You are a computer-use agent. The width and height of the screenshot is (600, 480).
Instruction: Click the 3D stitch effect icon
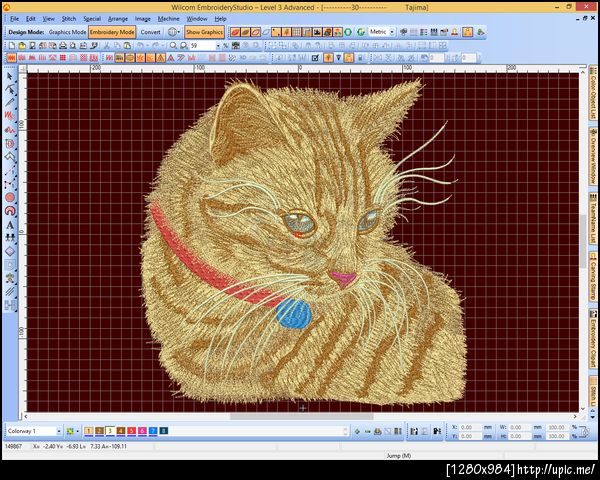tap(243, 58)
